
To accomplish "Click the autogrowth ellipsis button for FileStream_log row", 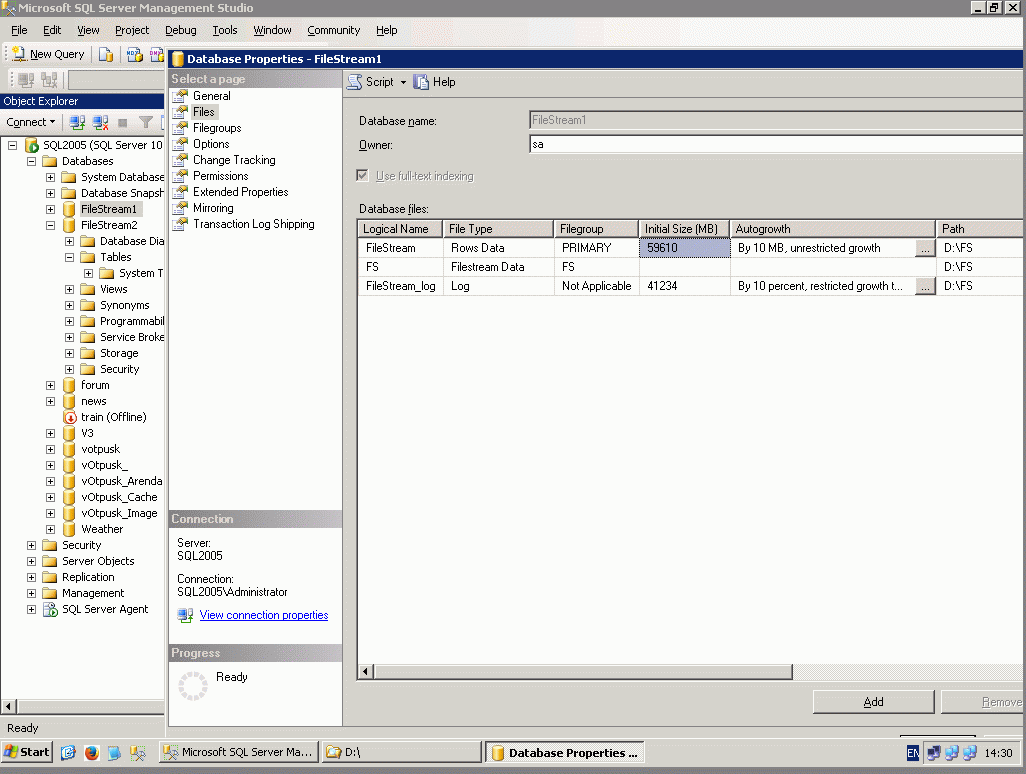I will point(925,287).
